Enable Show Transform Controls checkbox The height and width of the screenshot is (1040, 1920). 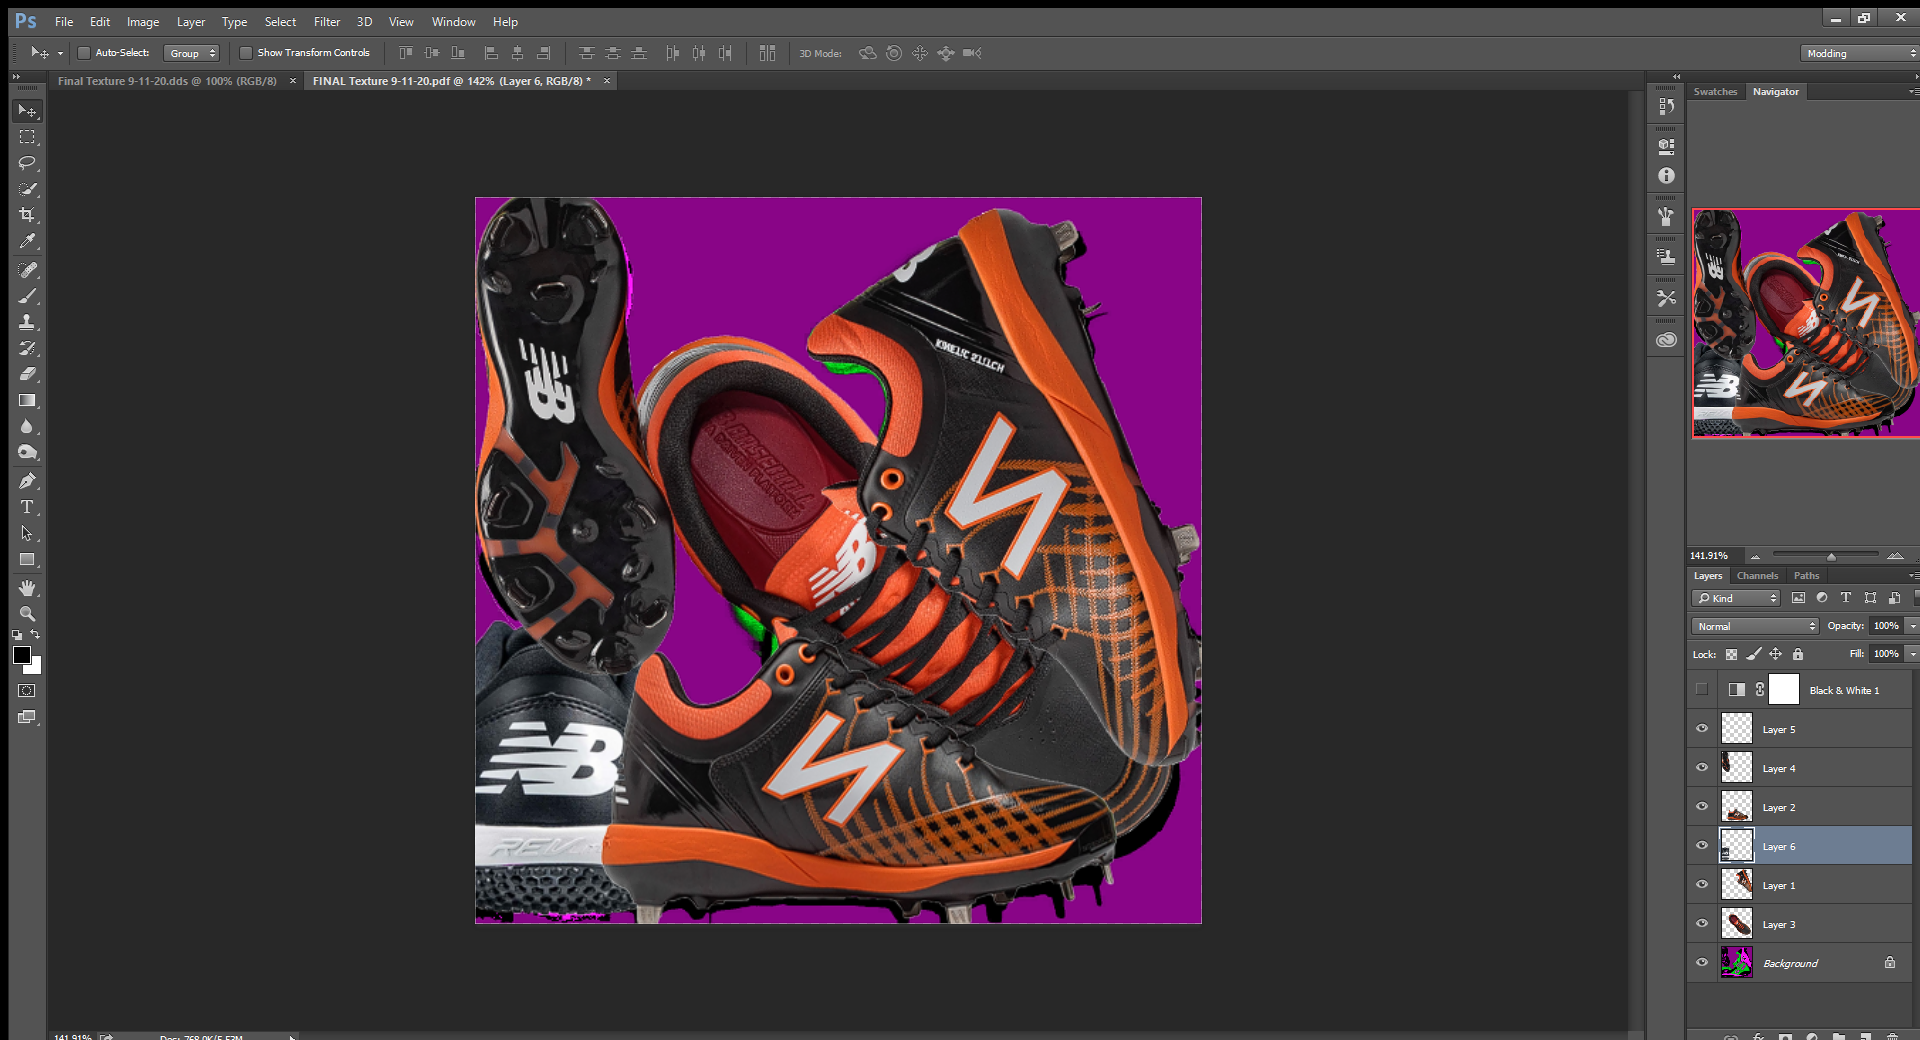tap(246, 53)
